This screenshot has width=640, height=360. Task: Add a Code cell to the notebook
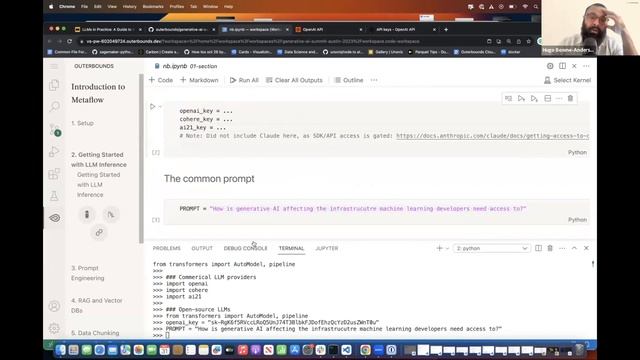tap(161, 80)
